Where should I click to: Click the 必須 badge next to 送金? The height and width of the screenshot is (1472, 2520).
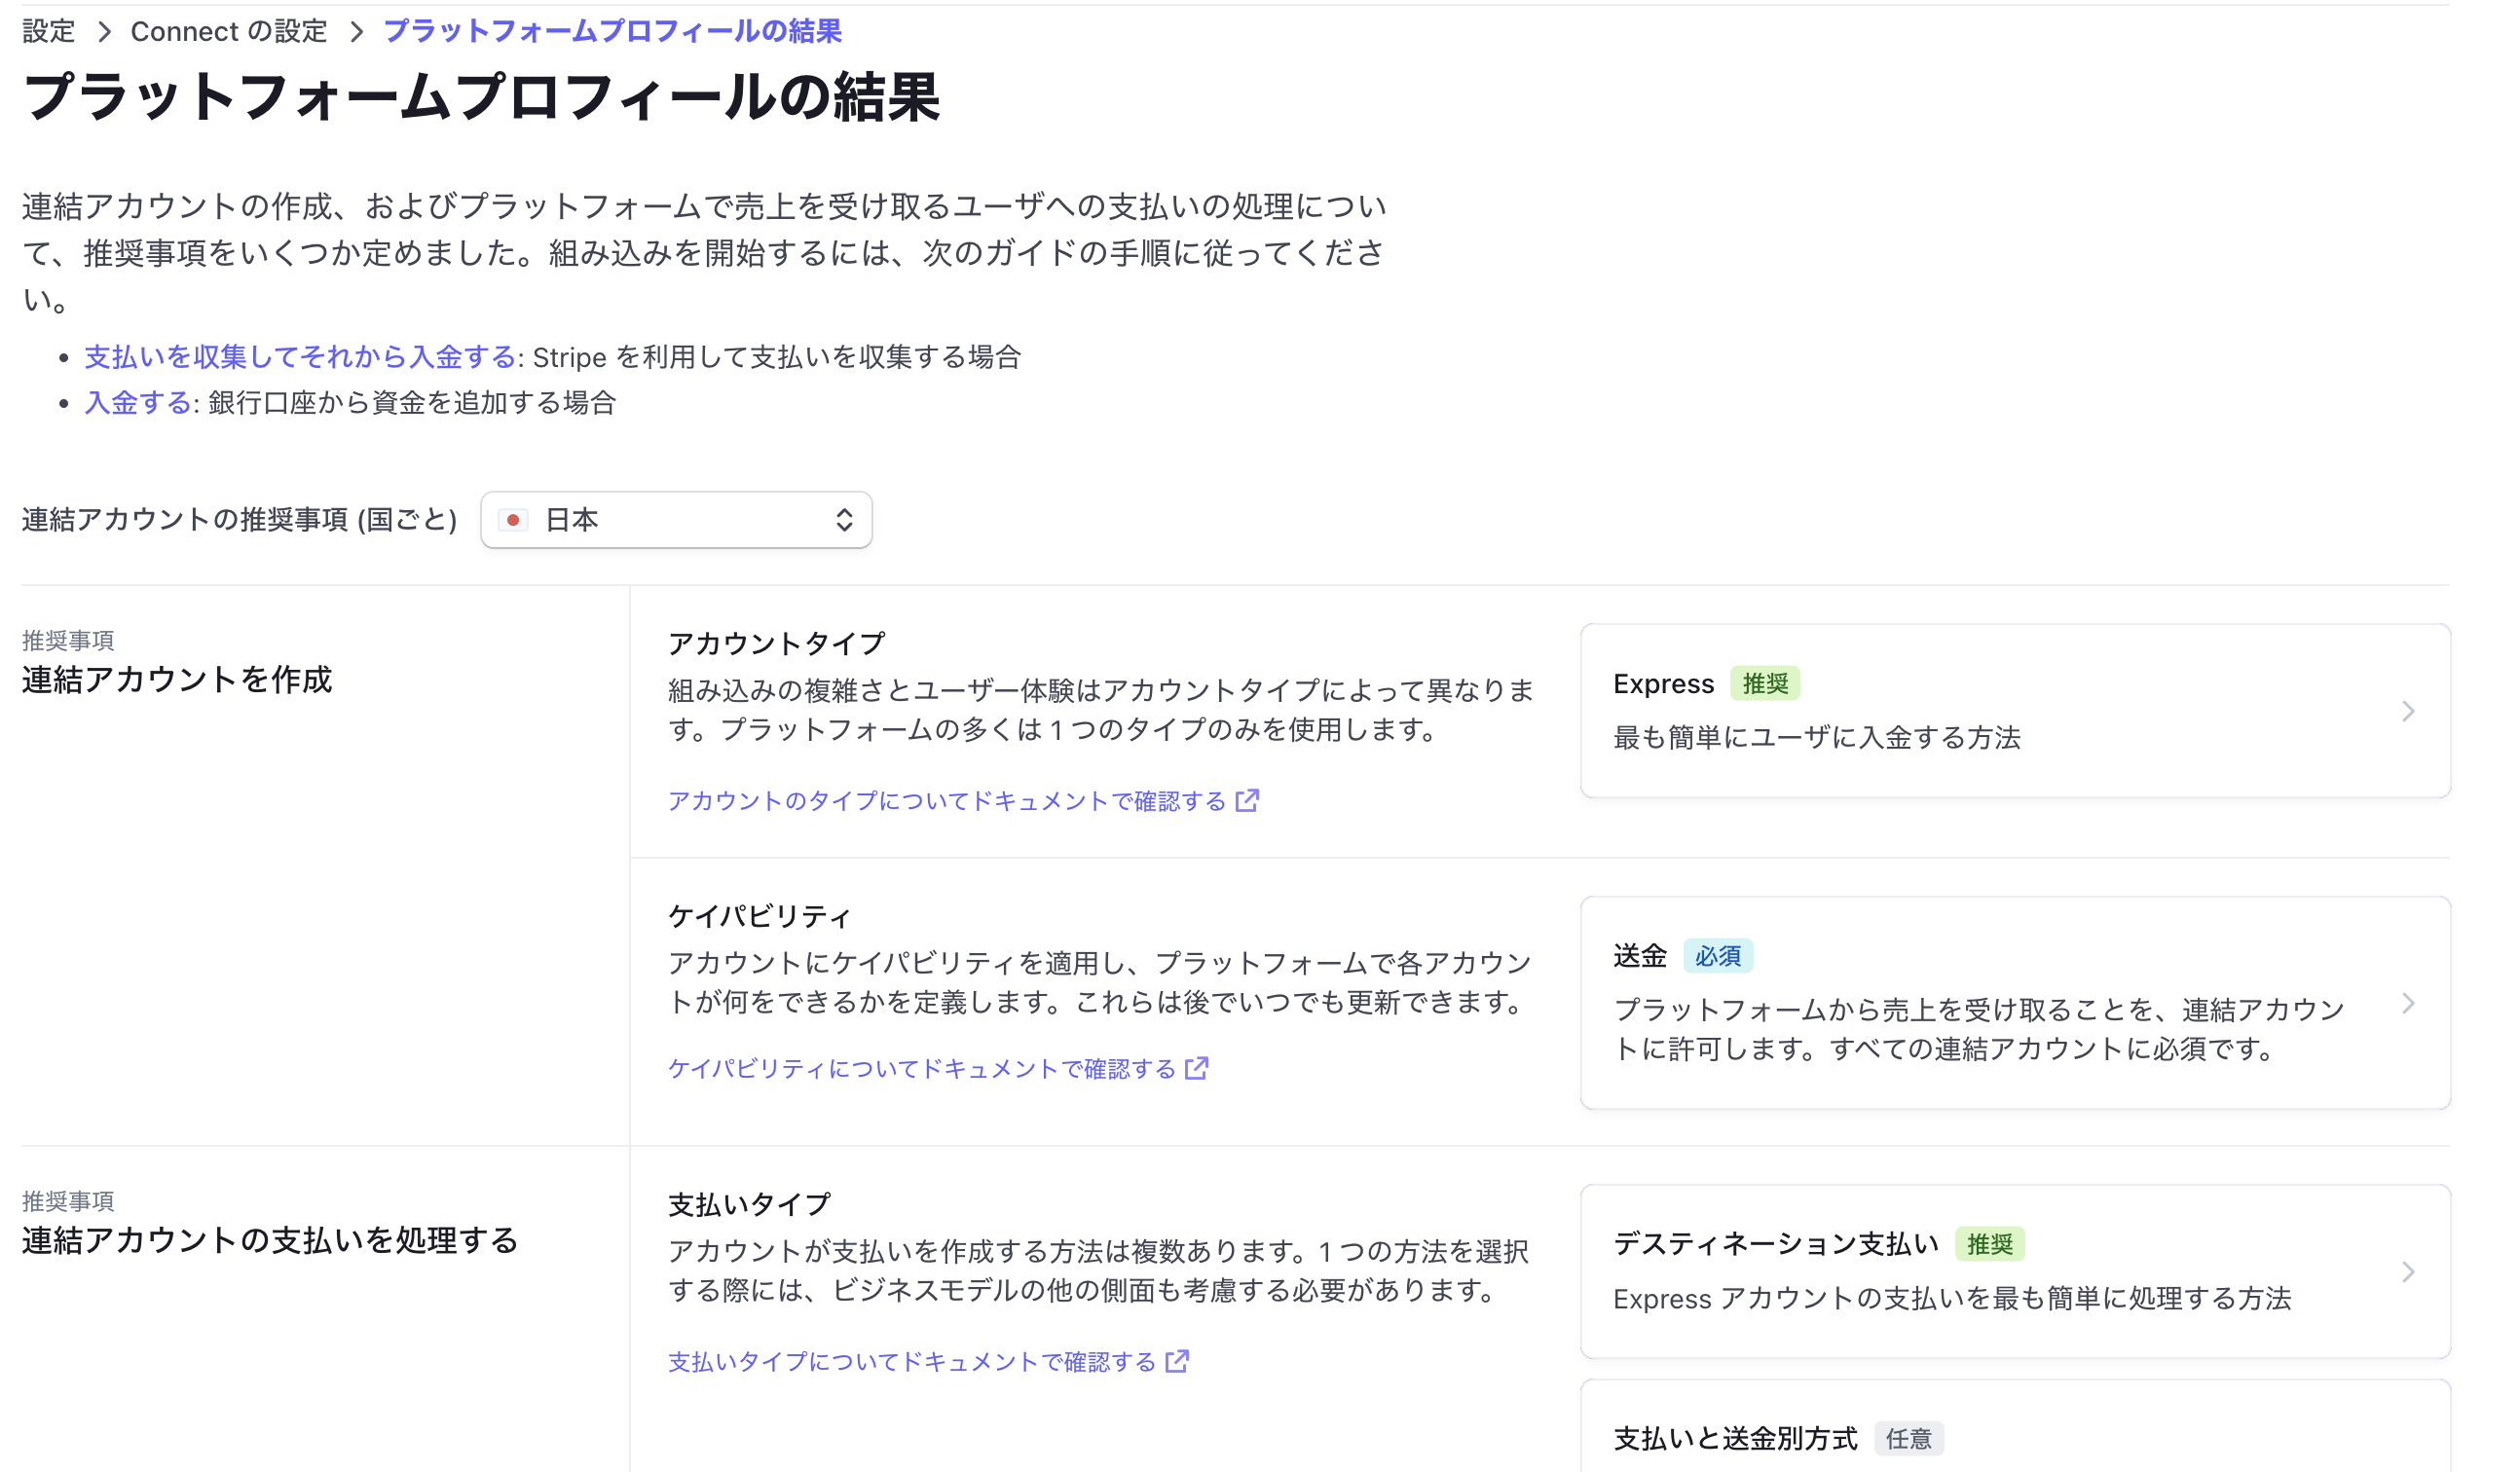point(1718,956)
